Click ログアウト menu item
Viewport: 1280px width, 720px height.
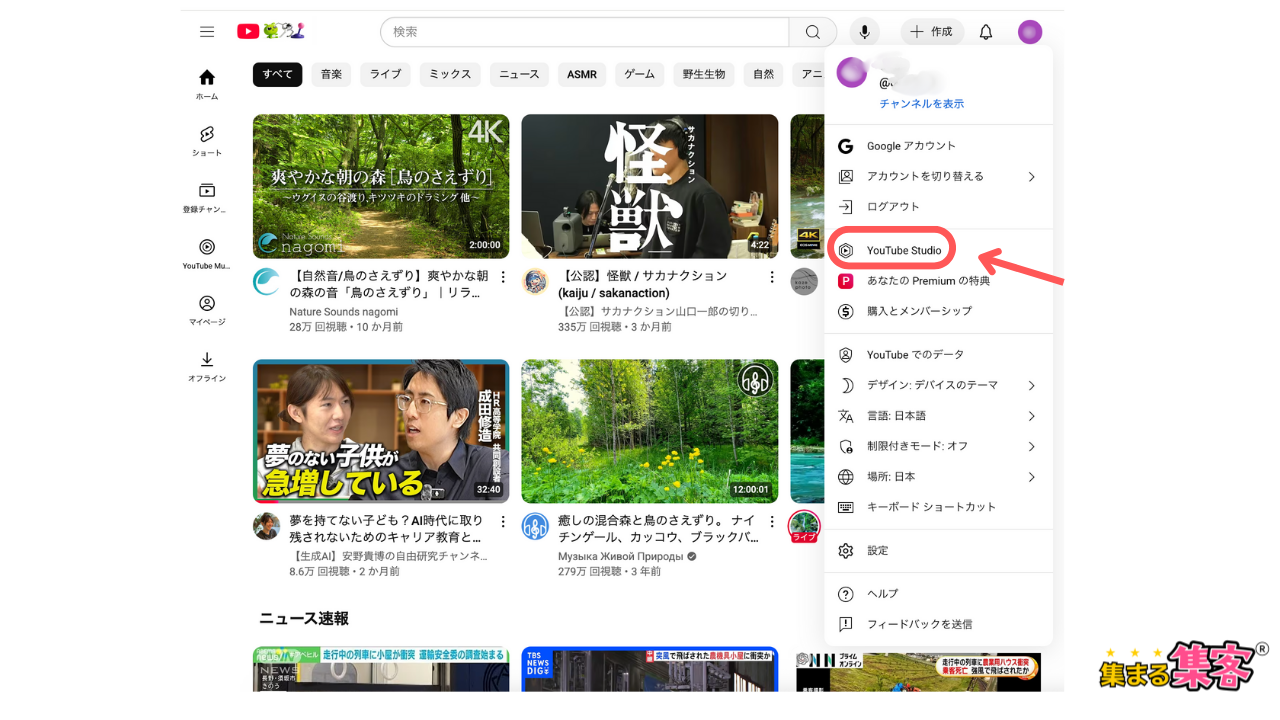(x=939, y=206)
